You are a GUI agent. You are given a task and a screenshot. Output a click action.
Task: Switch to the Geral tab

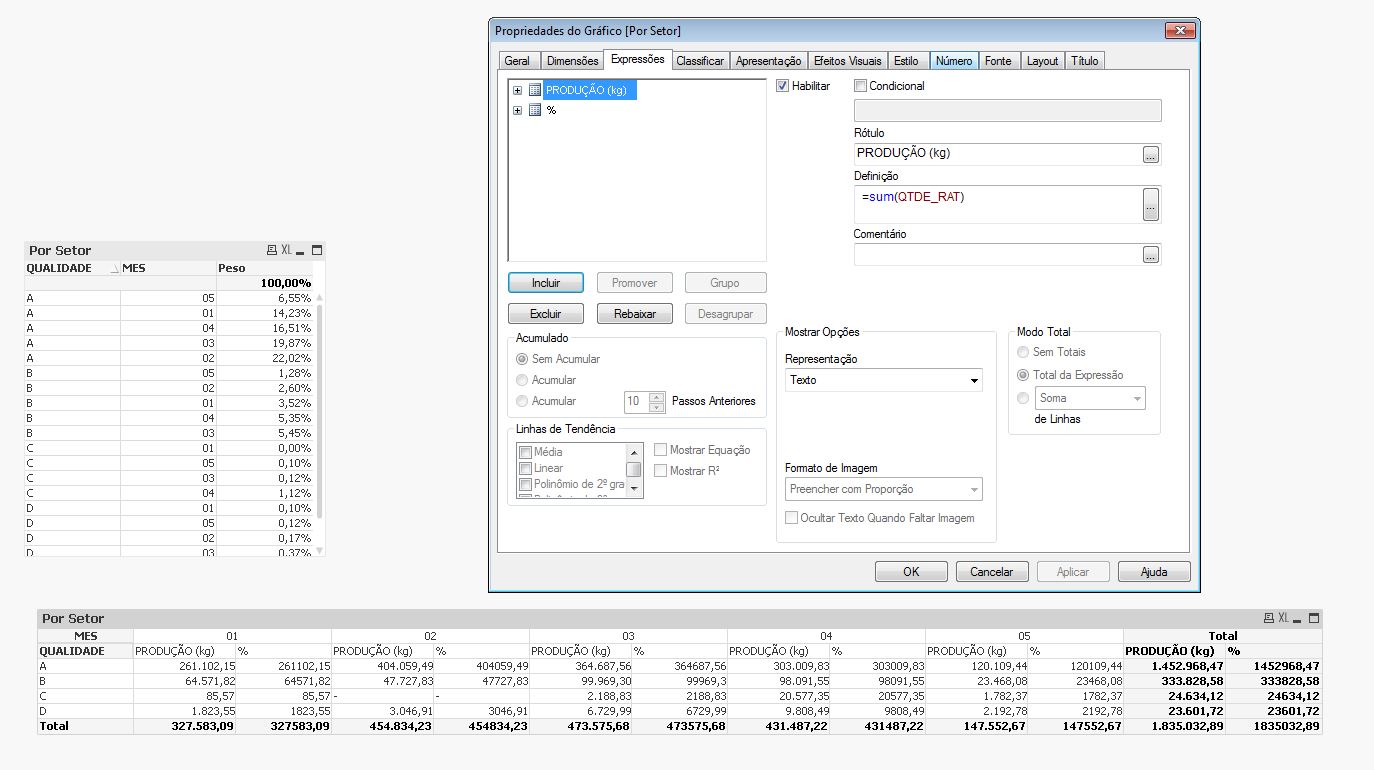coord(517,61)
